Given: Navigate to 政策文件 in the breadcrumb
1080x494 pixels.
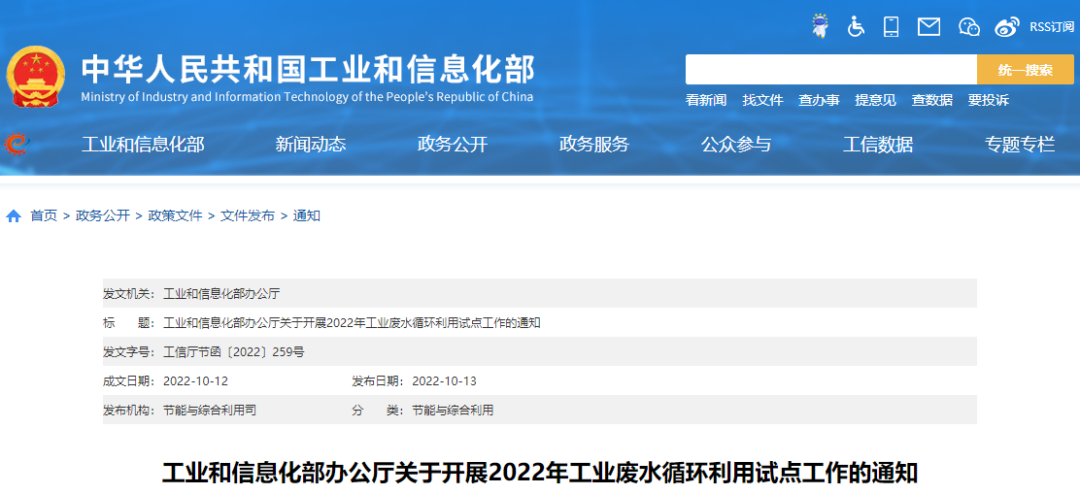Looking at the screenshot, I should coord(175,216).
